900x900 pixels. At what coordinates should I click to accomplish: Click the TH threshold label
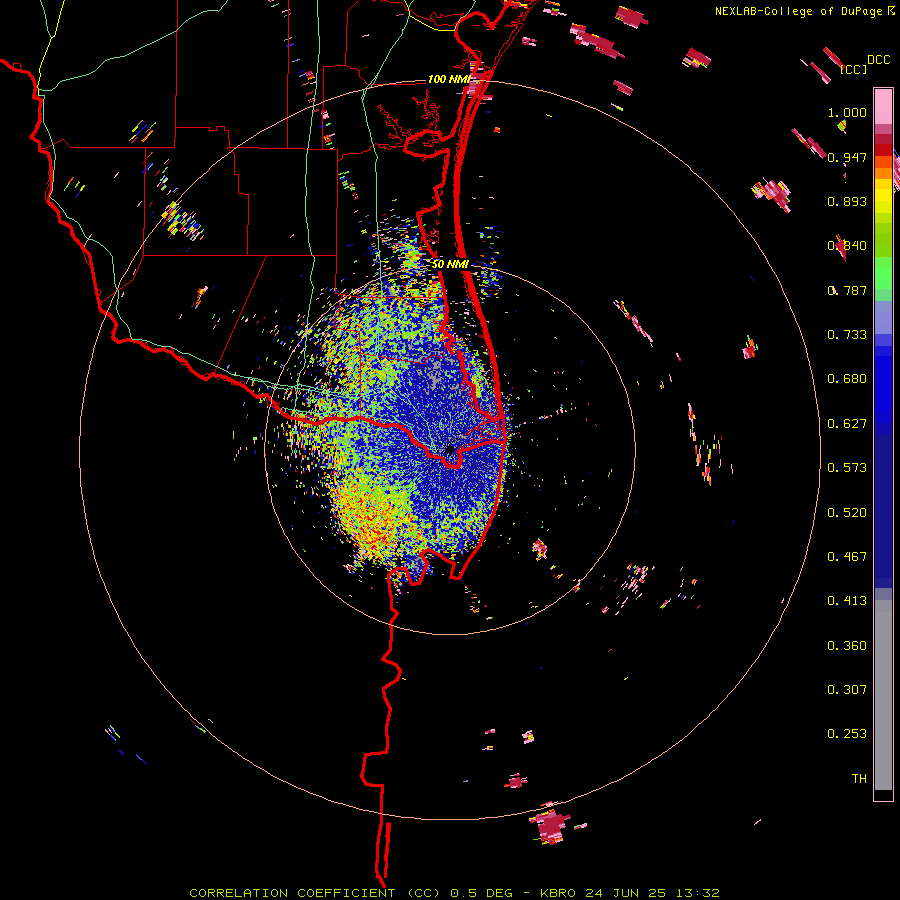[859, 779]
